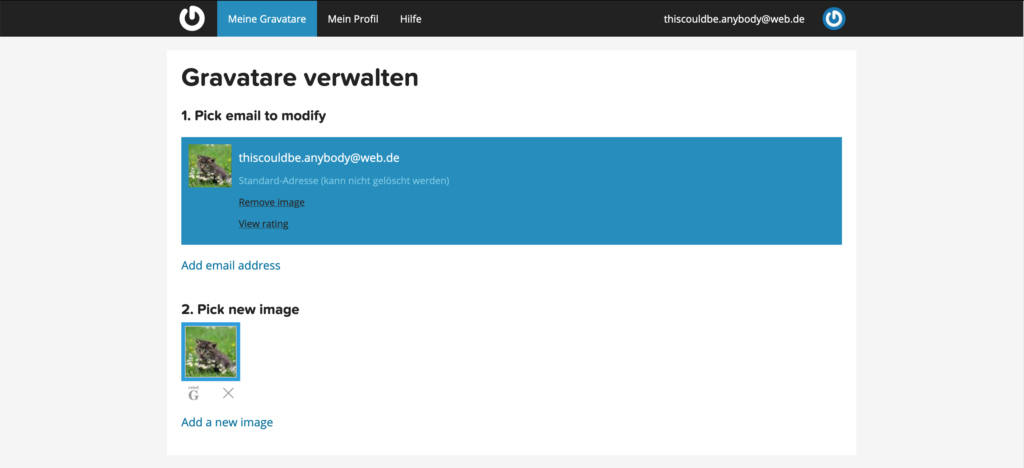
Task: Select the thiscouldbe.anybody@web.de address in the email row
Action: pos(319,157)
